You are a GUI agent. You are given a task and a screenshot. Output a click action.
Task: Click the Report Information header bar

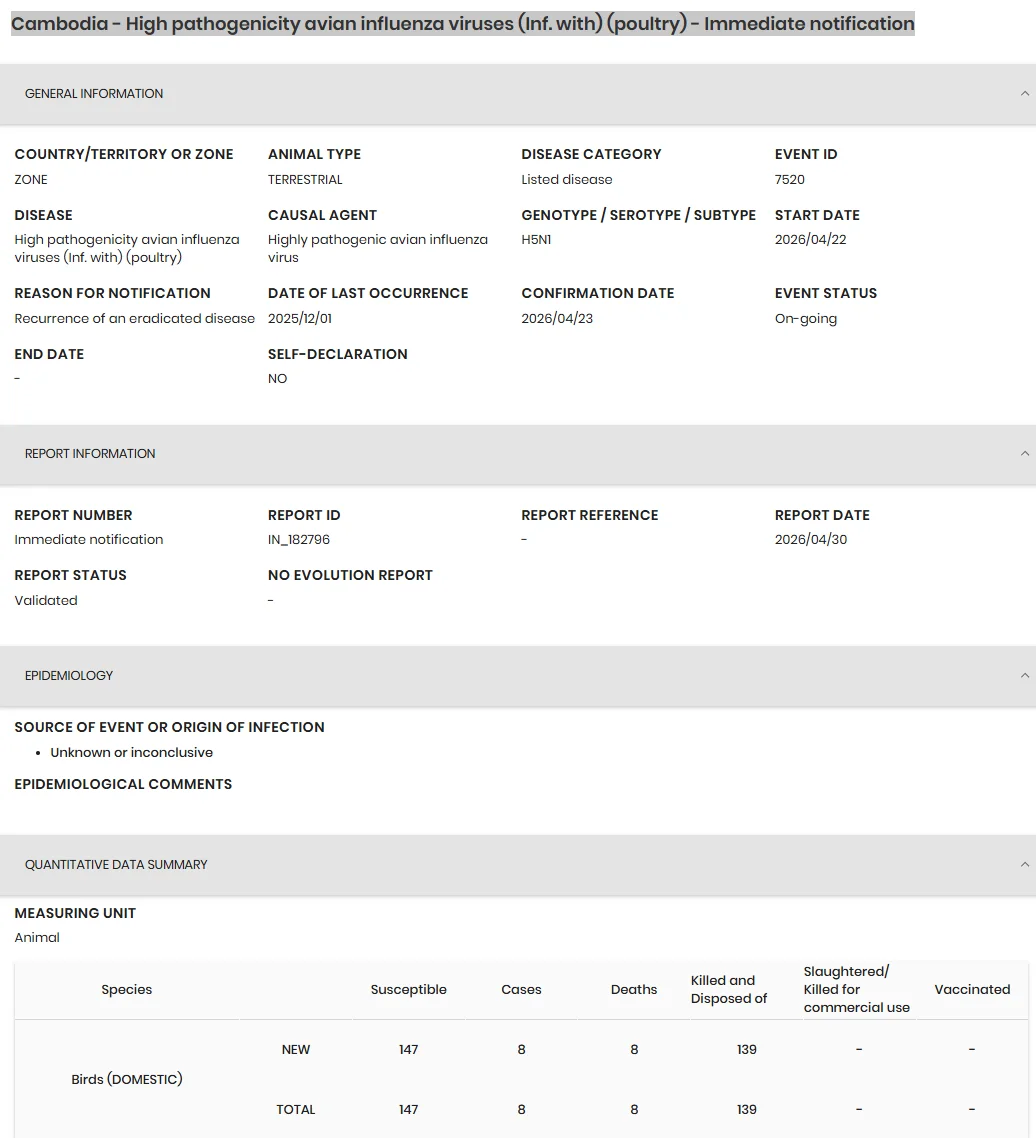[x=518, y=454]
